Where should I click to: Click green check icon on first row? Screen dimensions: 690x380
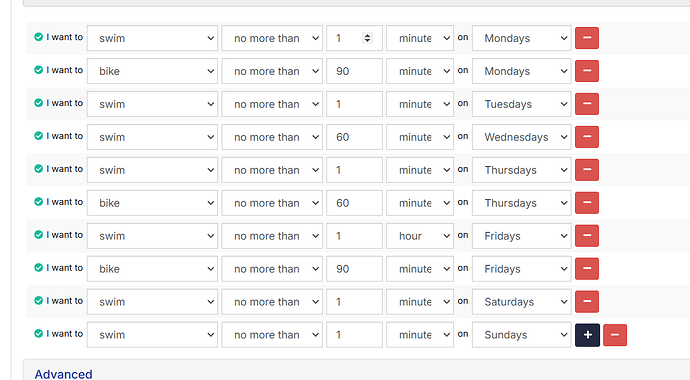[x=38, y=37]
